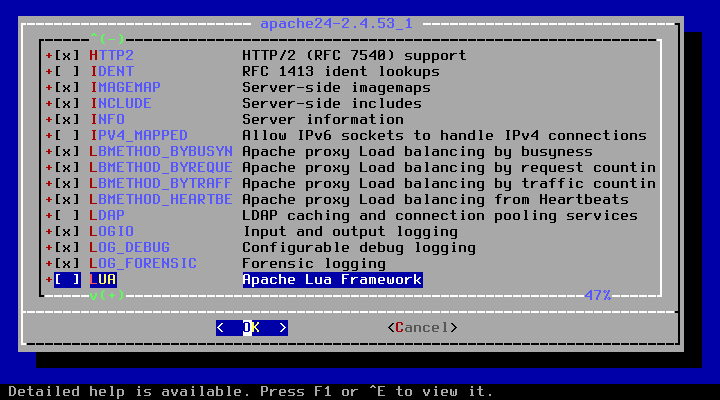Click 'Server information' description
Image resolution: width=720 pixels, height=400 pixels.
tap(323, 120)
